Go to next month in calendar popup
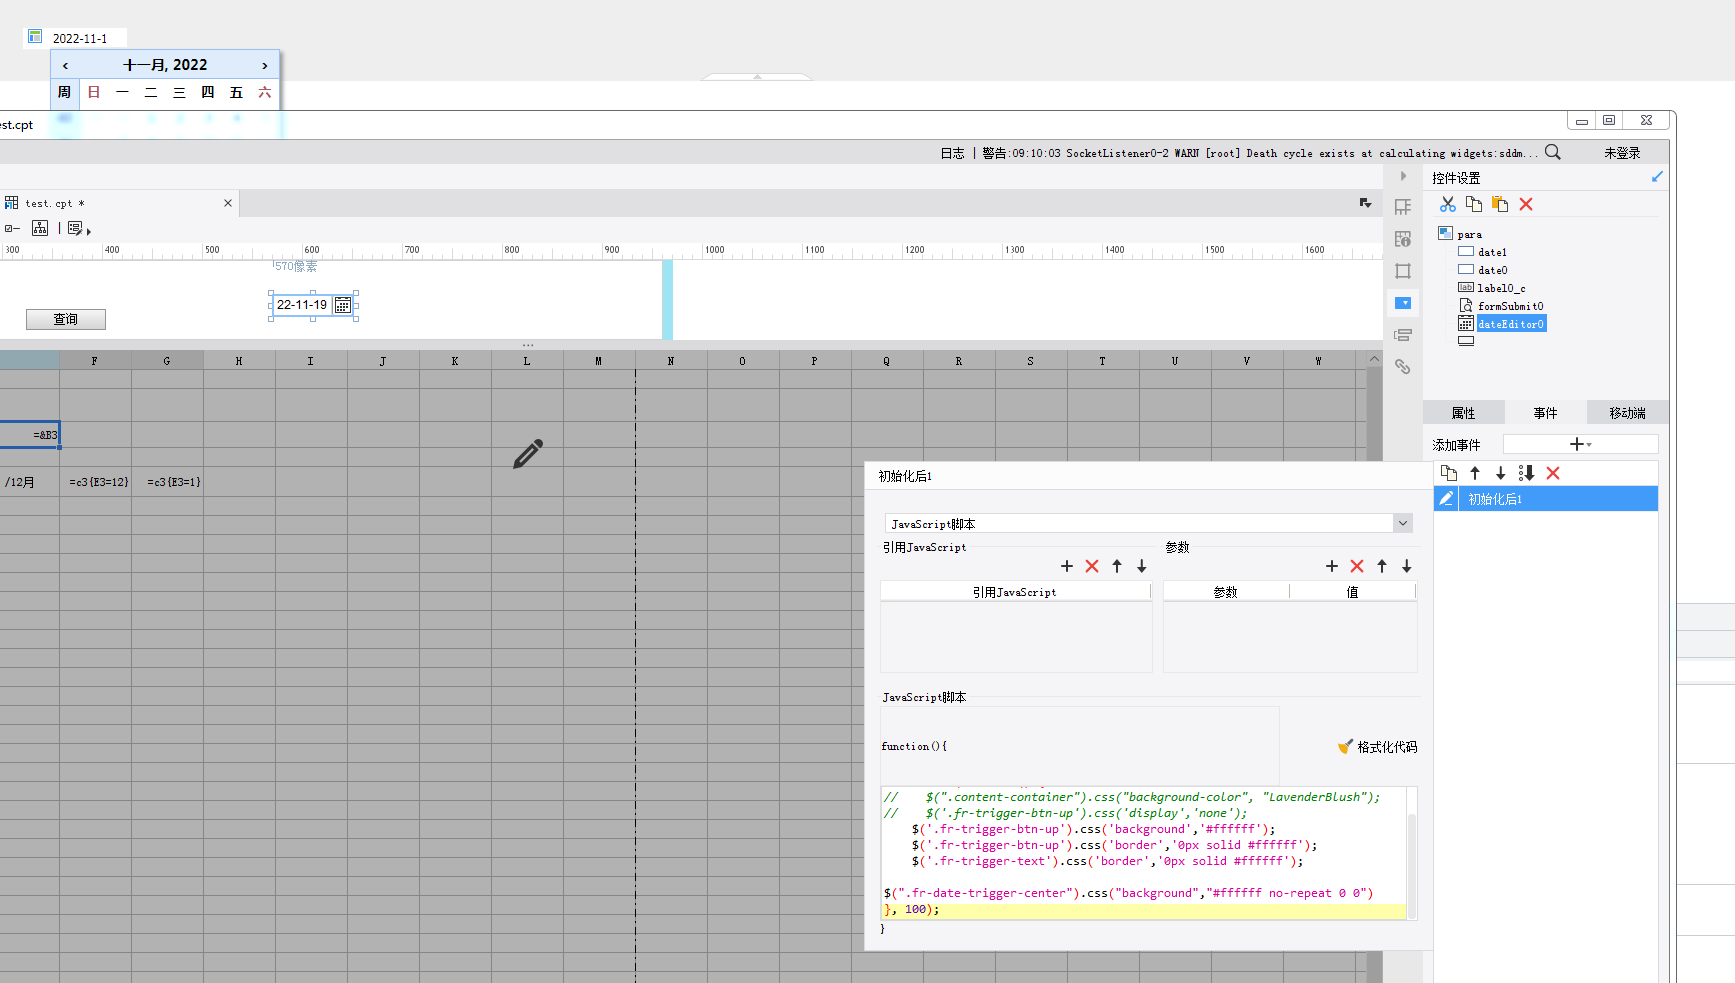Screen dimensions: 1735x983 point(265,65)
